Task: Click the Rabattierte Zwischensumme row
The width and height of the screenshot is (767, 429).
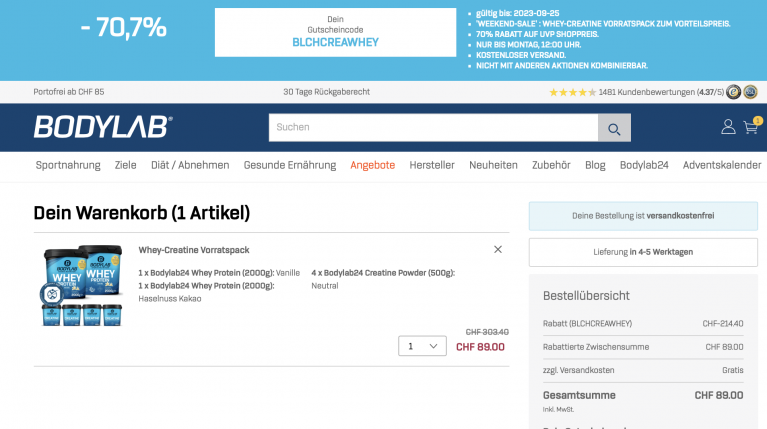Action: (x=643, y=347)
